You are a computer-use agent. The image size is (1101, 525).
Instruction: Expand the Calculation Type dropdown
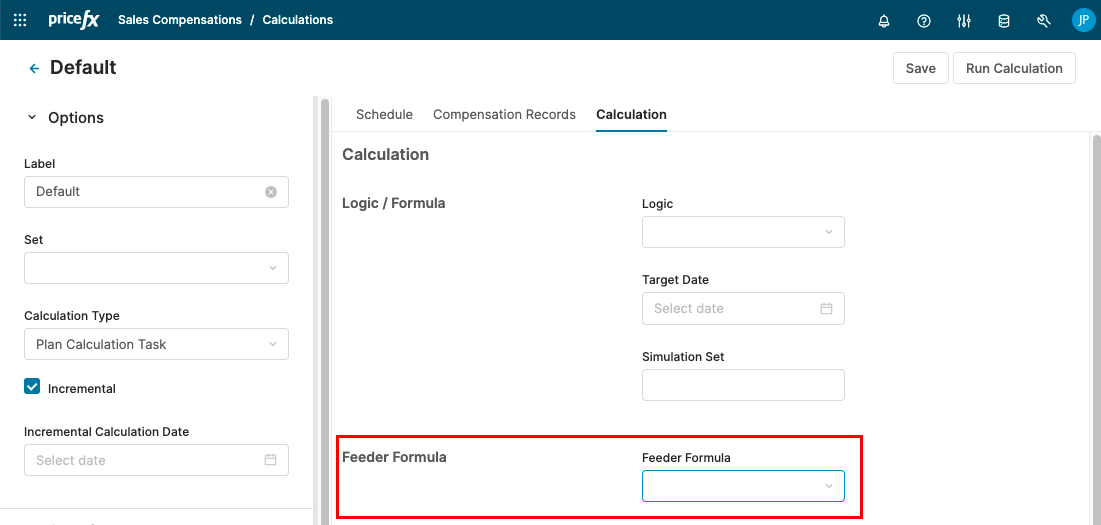(156, 344)
